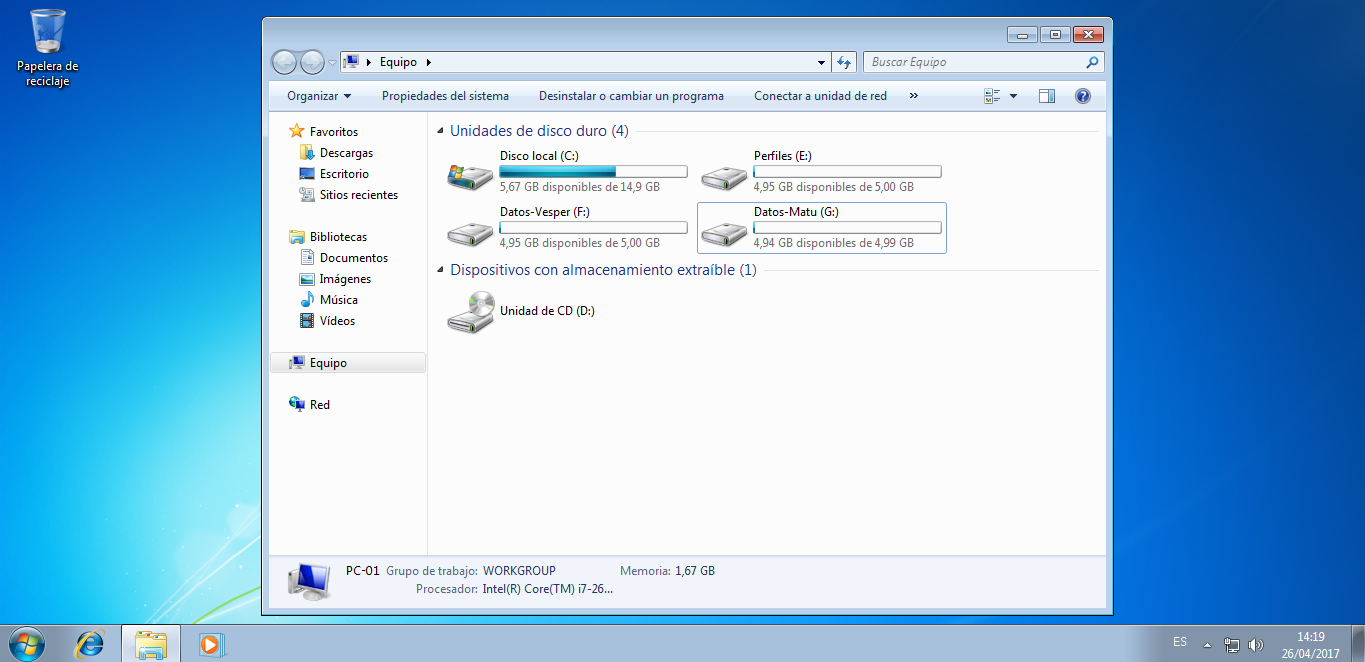Toggle the help window open
Screen dimensions: 1365x662
coord(1083,95)
